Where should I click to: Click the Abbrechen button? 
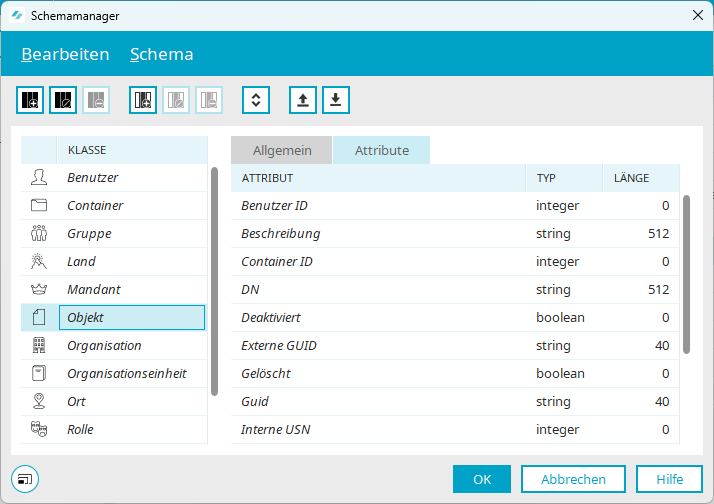pos(573,479)
